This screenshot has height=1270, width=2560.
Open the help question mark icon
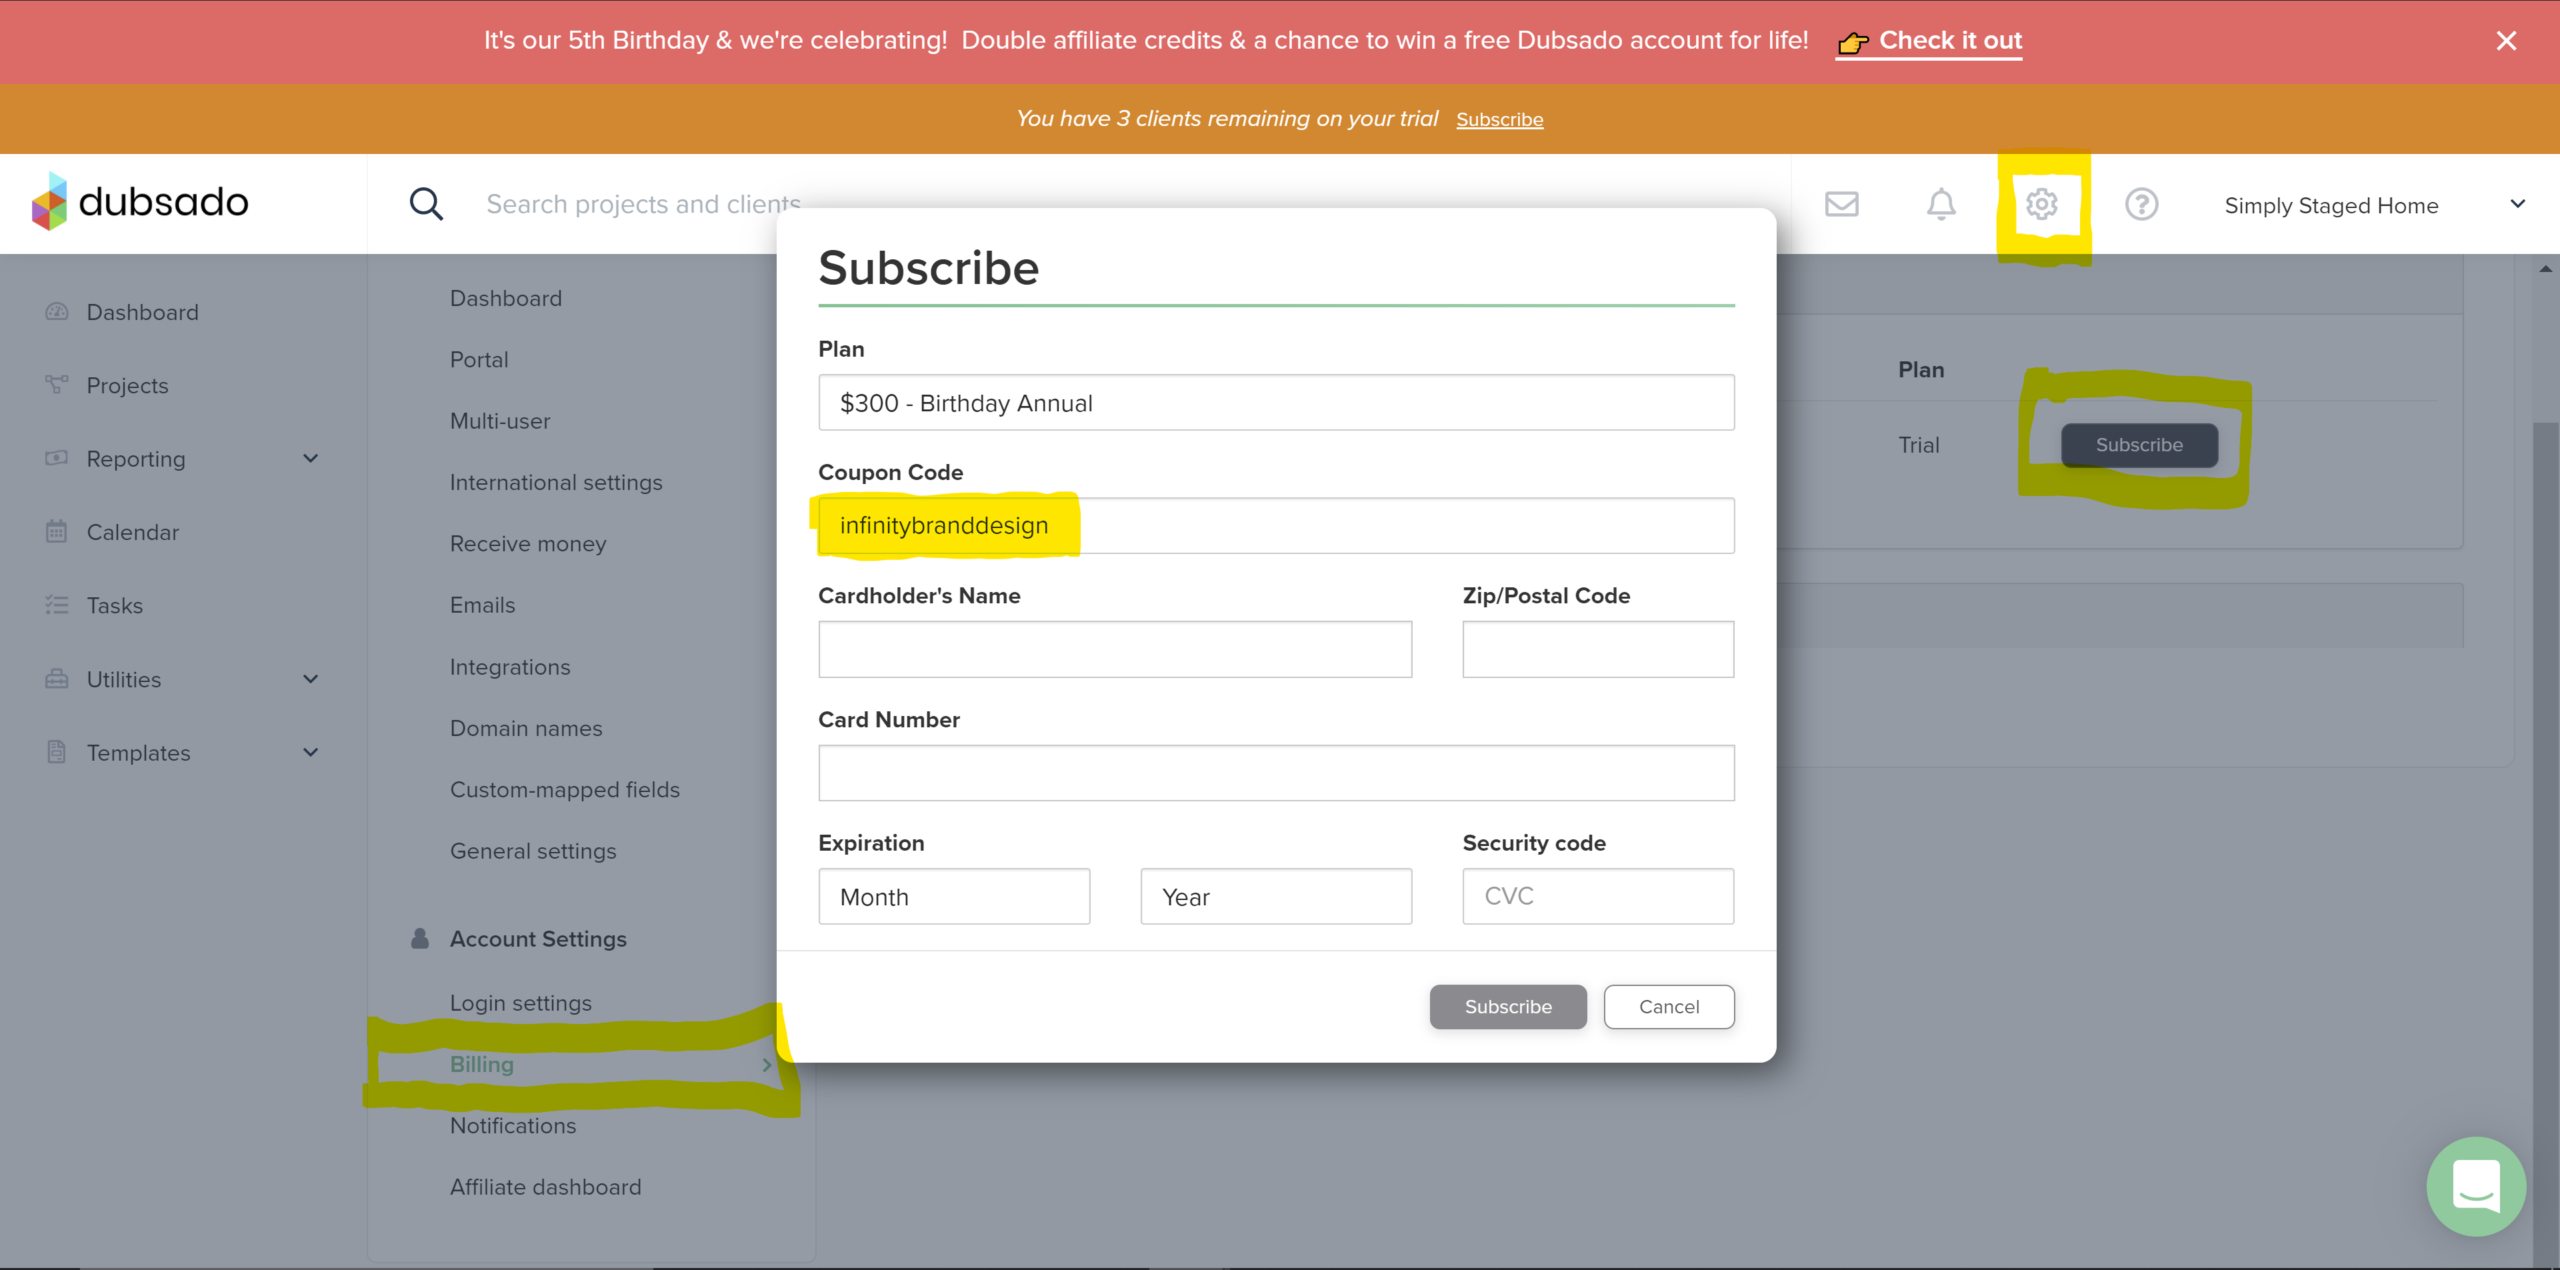2141,204
